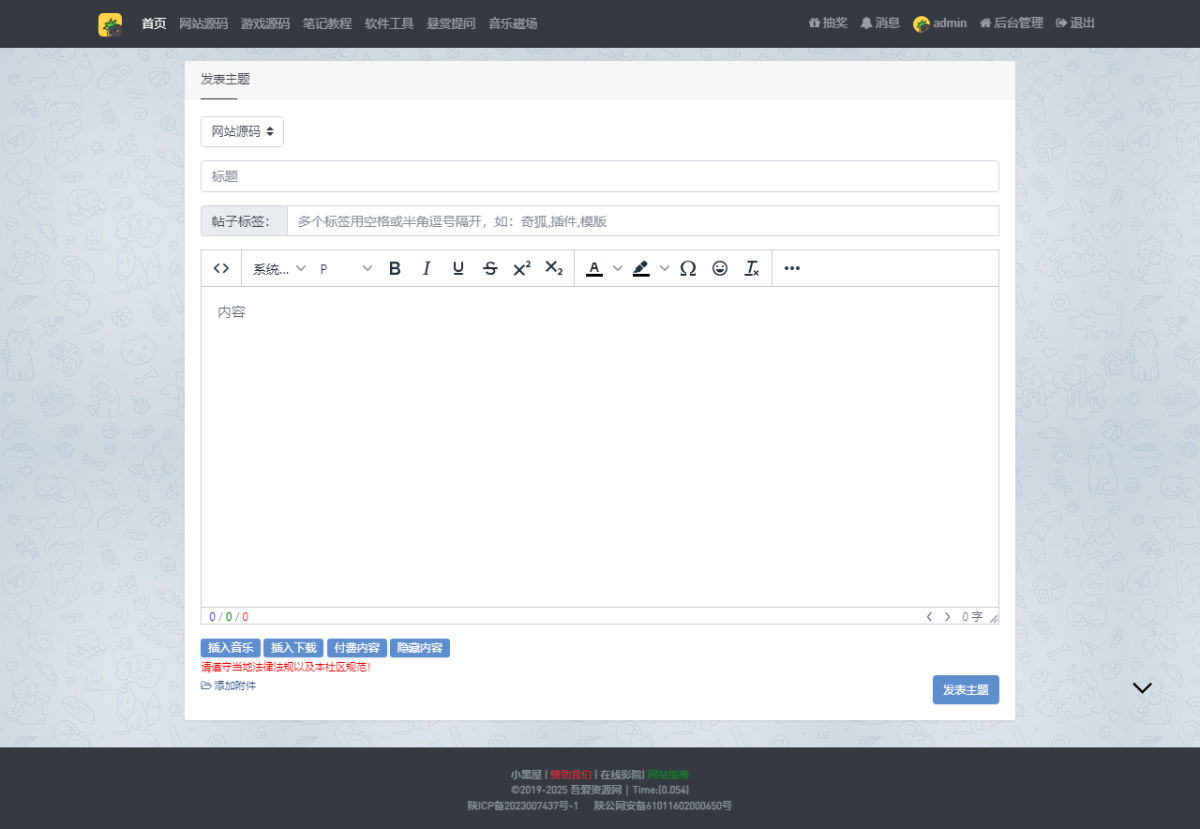Viewport: 1200px width, 829px height.
Task: Open the emoji picker
Action: [720, 268]
